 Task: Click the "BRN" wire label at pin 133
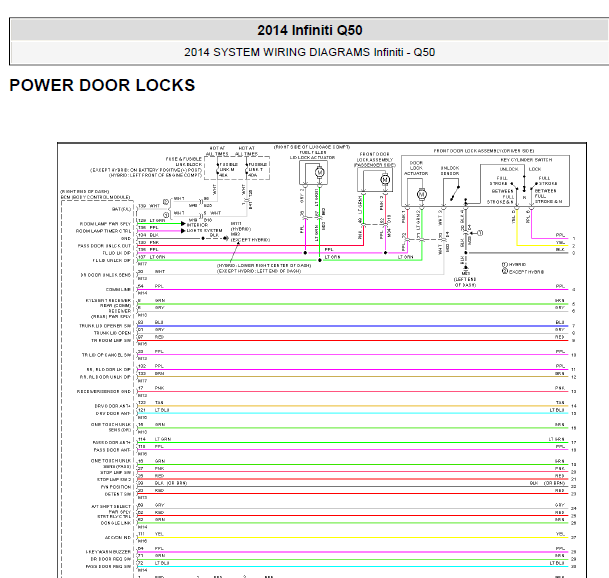[x=159, y=373]
